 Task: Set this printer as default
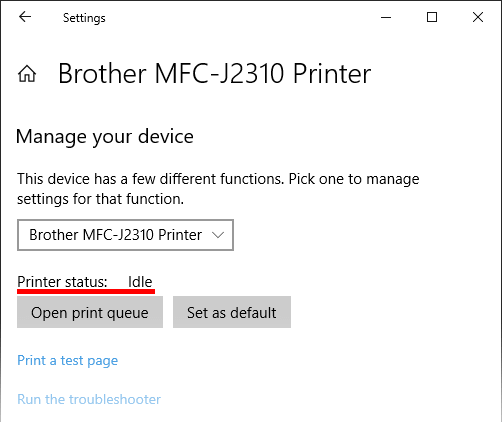pos(232,312)
